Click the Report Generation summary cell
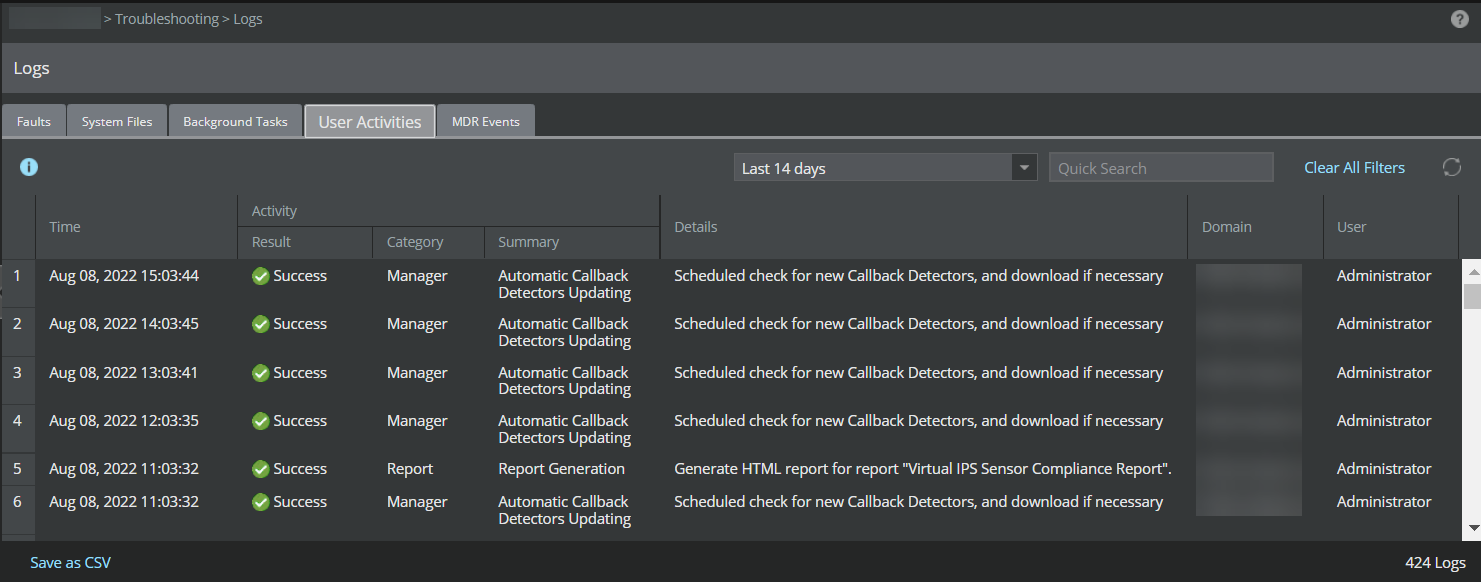 561,469
